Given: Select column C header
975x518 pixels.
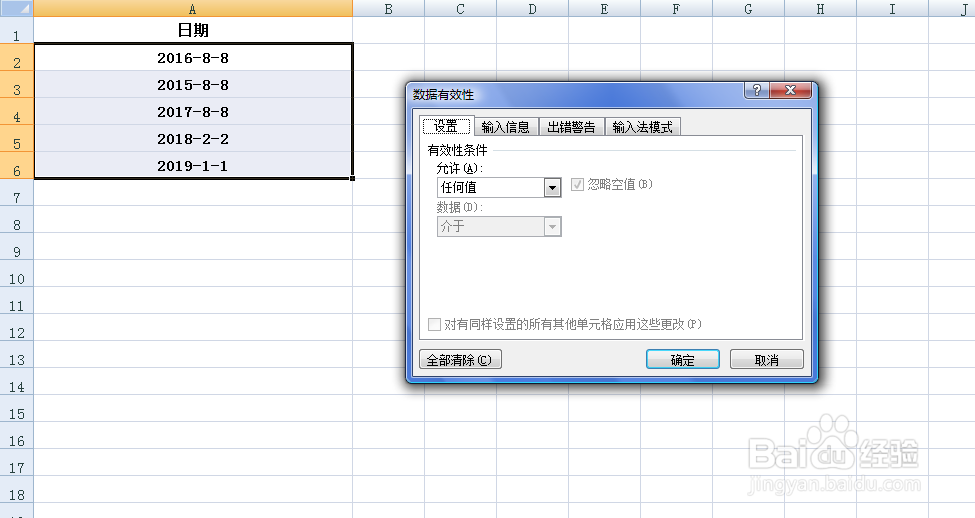Looking at the screenshot, I should (460, 9).
